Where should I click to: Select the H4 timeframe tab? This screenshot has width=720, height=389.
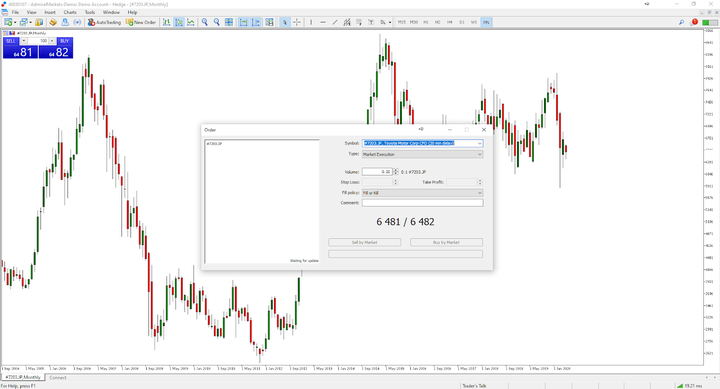450,22
